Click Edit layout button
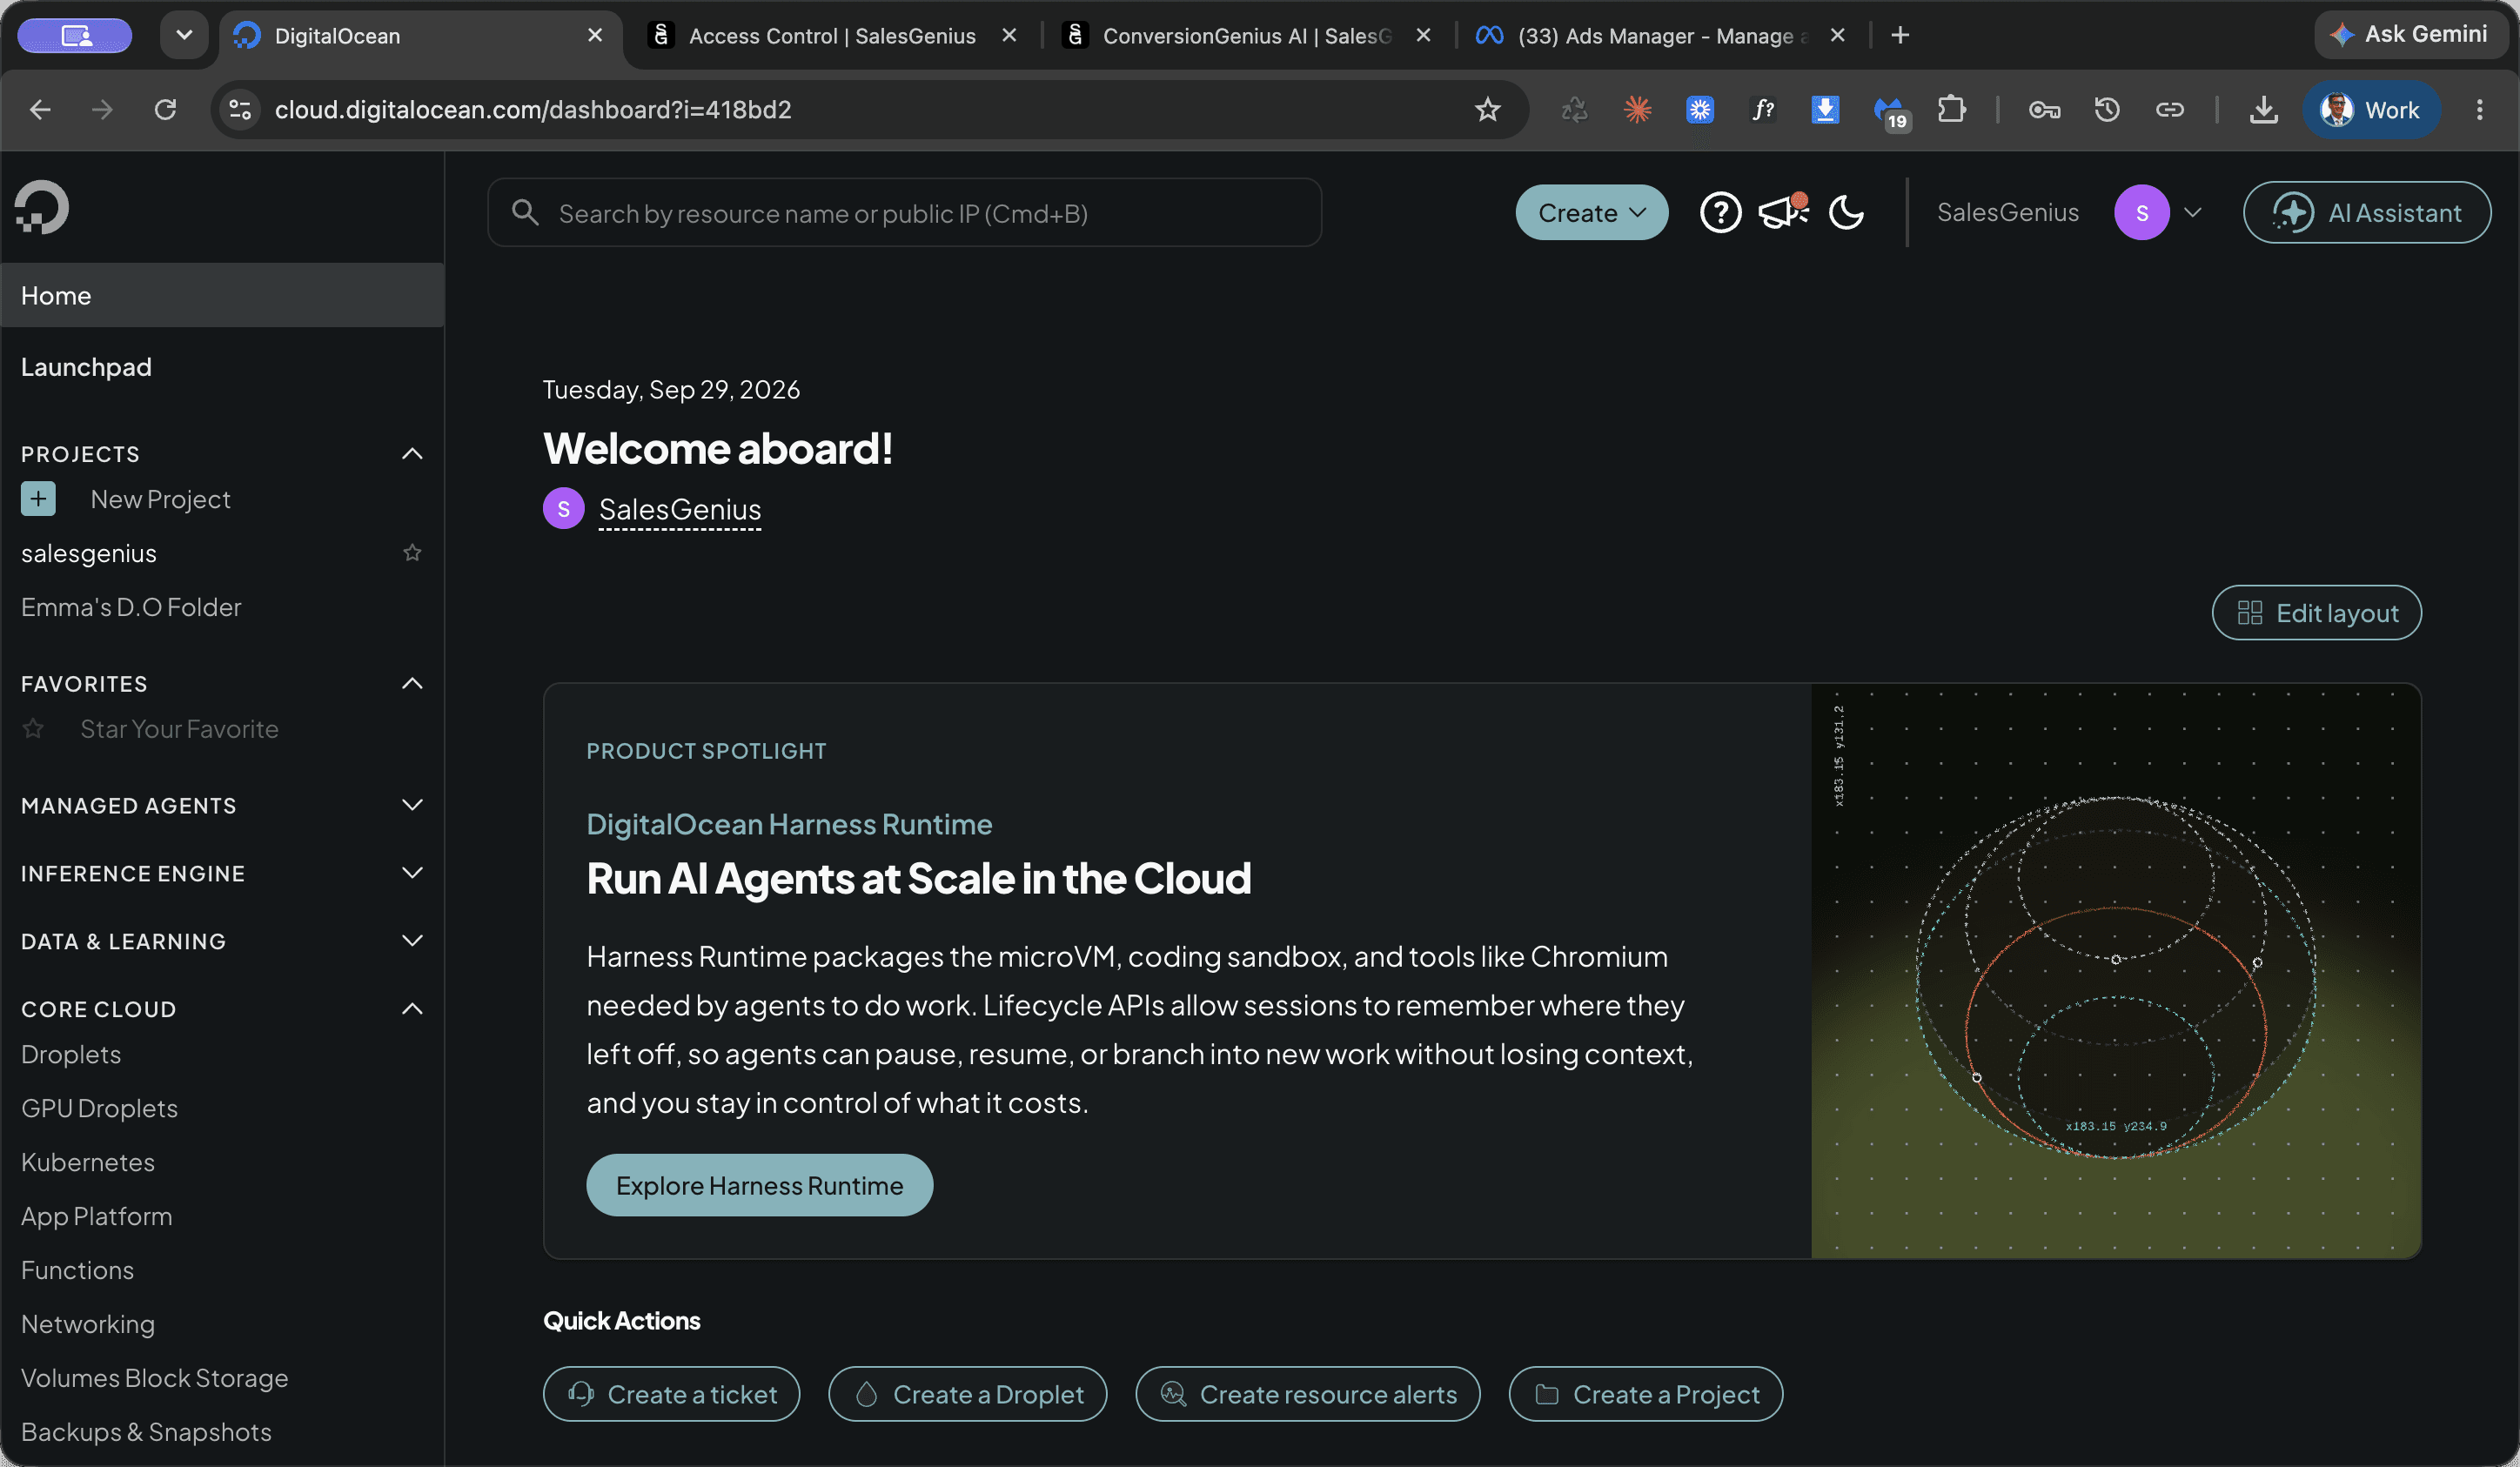Viewport: 2520px width, 1467px height. (x=2316, y=612)
